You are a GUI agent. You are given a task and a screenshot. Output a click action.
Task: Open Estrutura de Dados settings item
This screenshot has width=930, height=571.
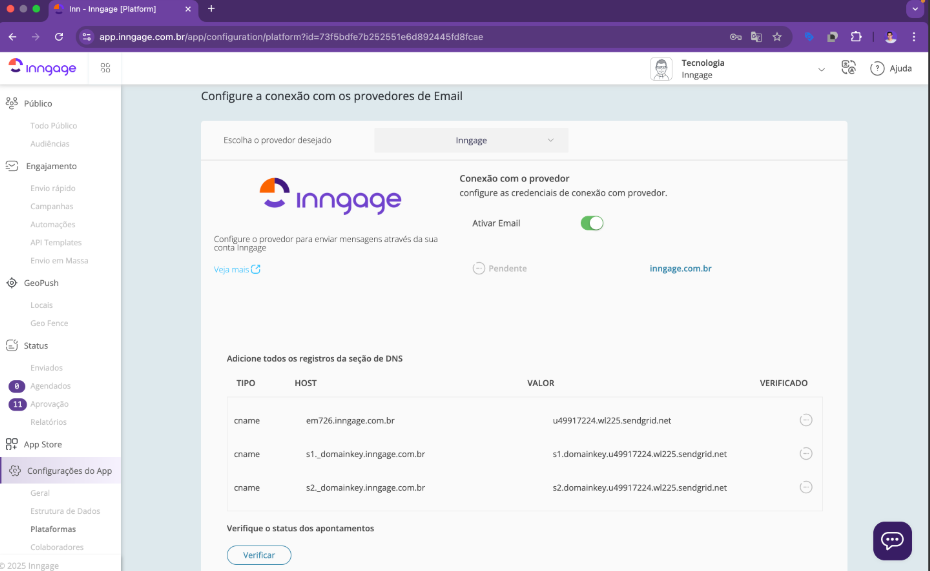pos(65,511)
